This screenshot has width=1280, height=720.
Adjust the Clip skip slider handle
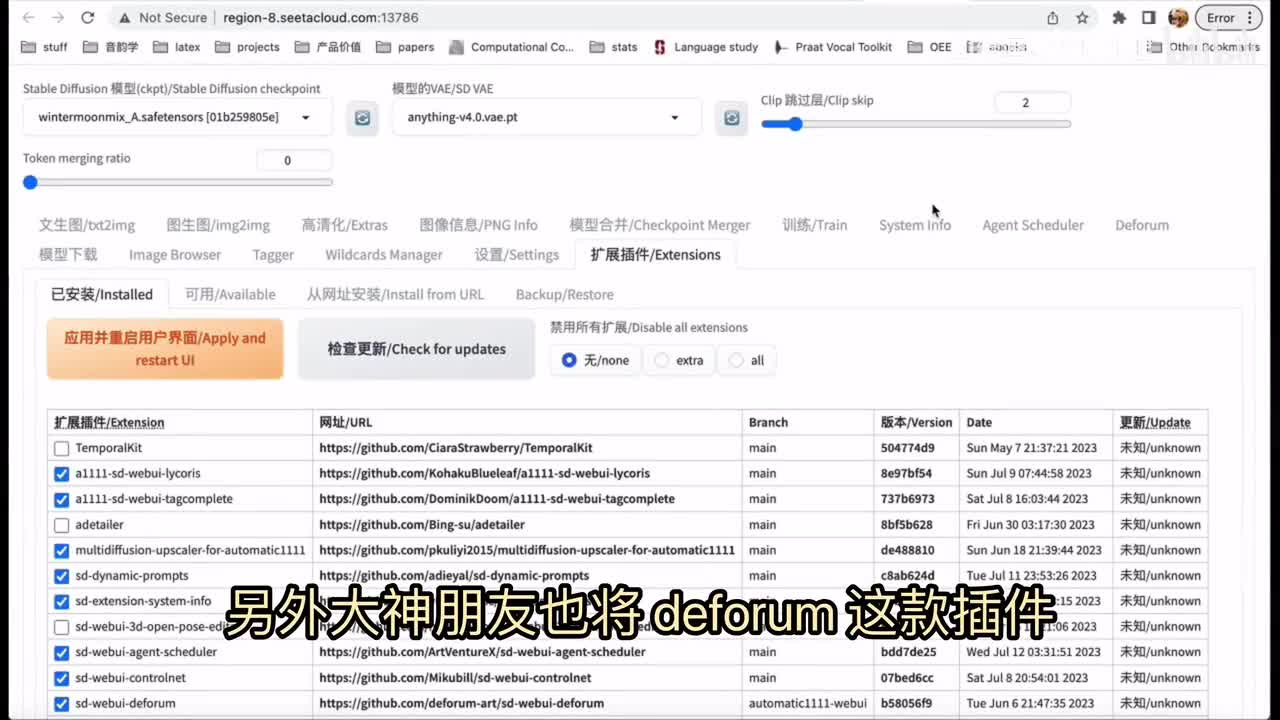pos(794,124)
